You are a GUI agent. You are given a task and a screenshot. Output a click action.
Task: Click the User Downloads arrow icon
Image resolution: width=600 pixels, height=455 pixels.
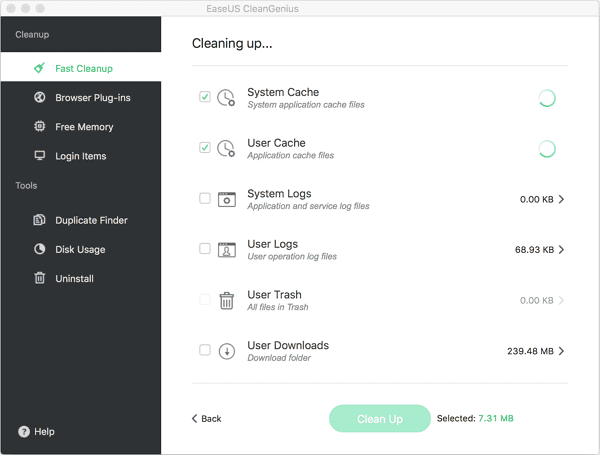(227, 351)
